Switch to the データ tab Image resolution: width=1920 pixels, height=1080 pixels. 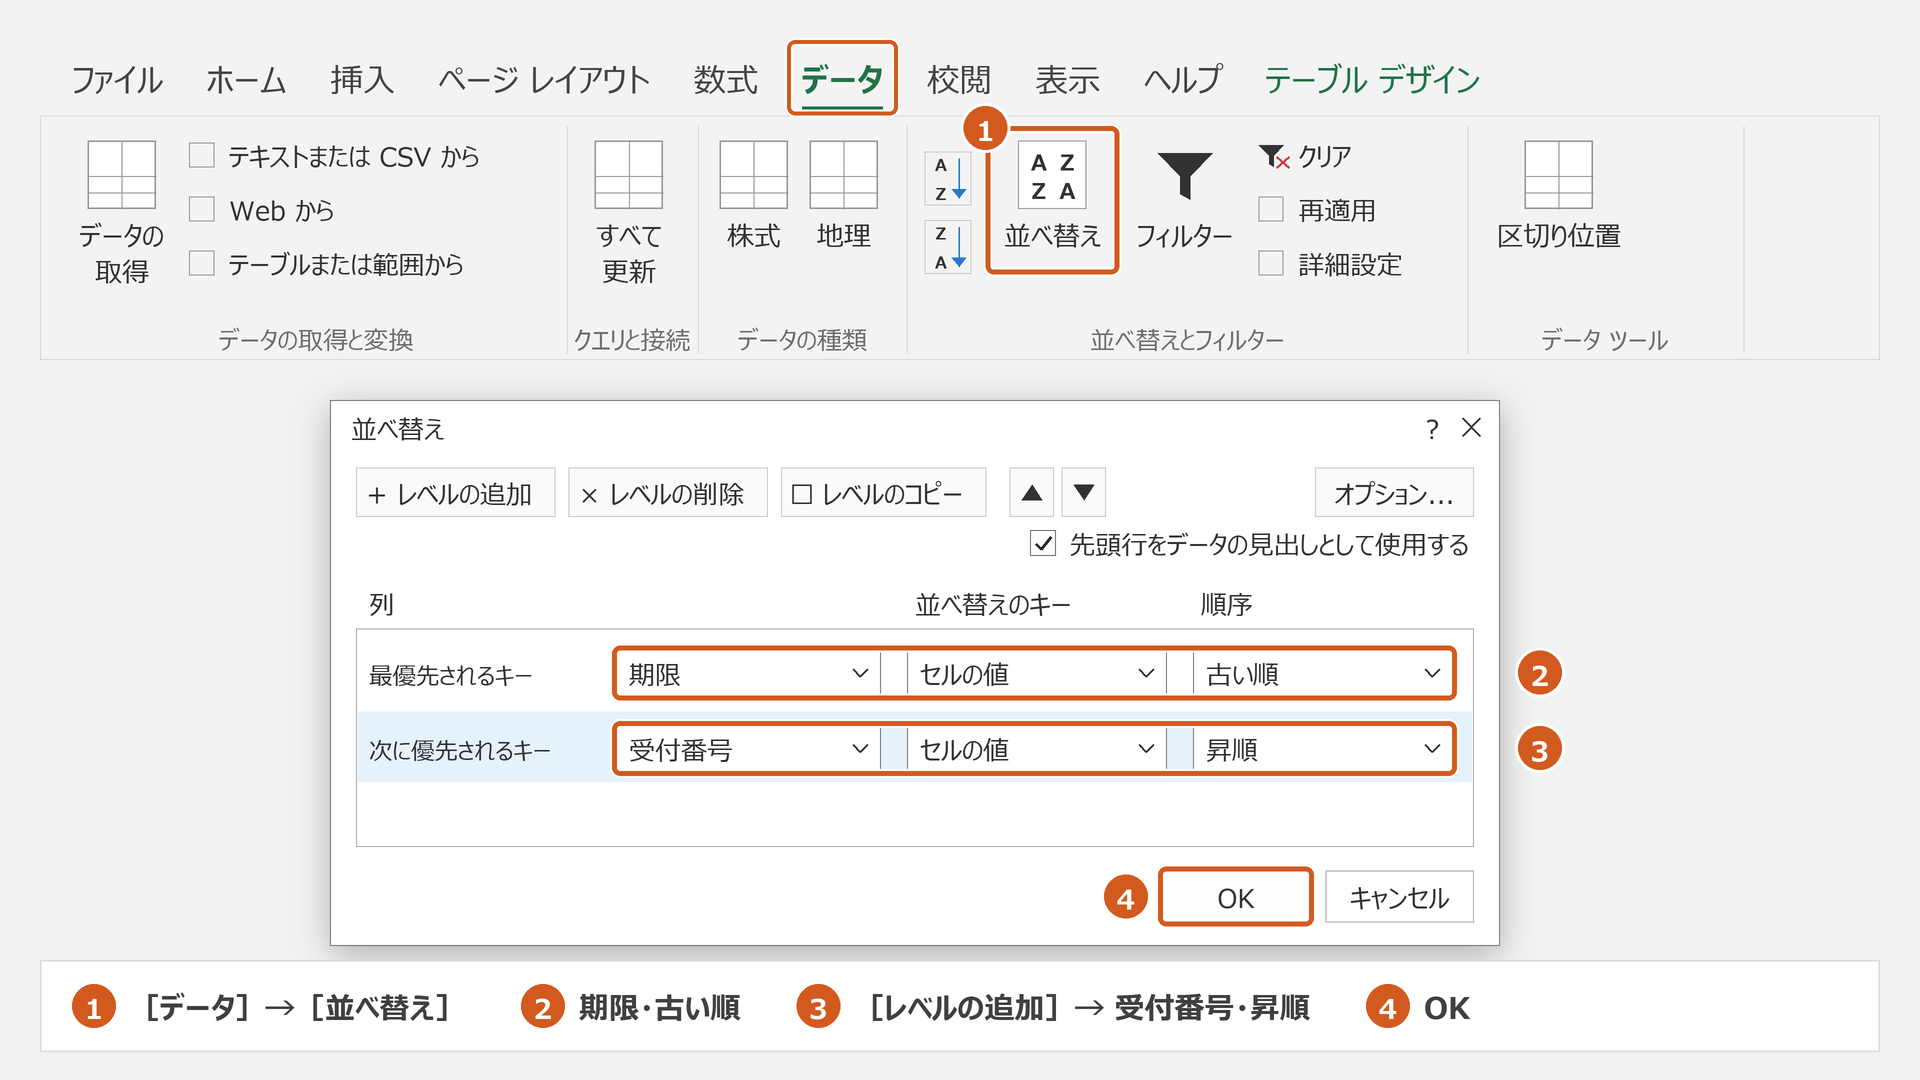(x=842, y=79)
